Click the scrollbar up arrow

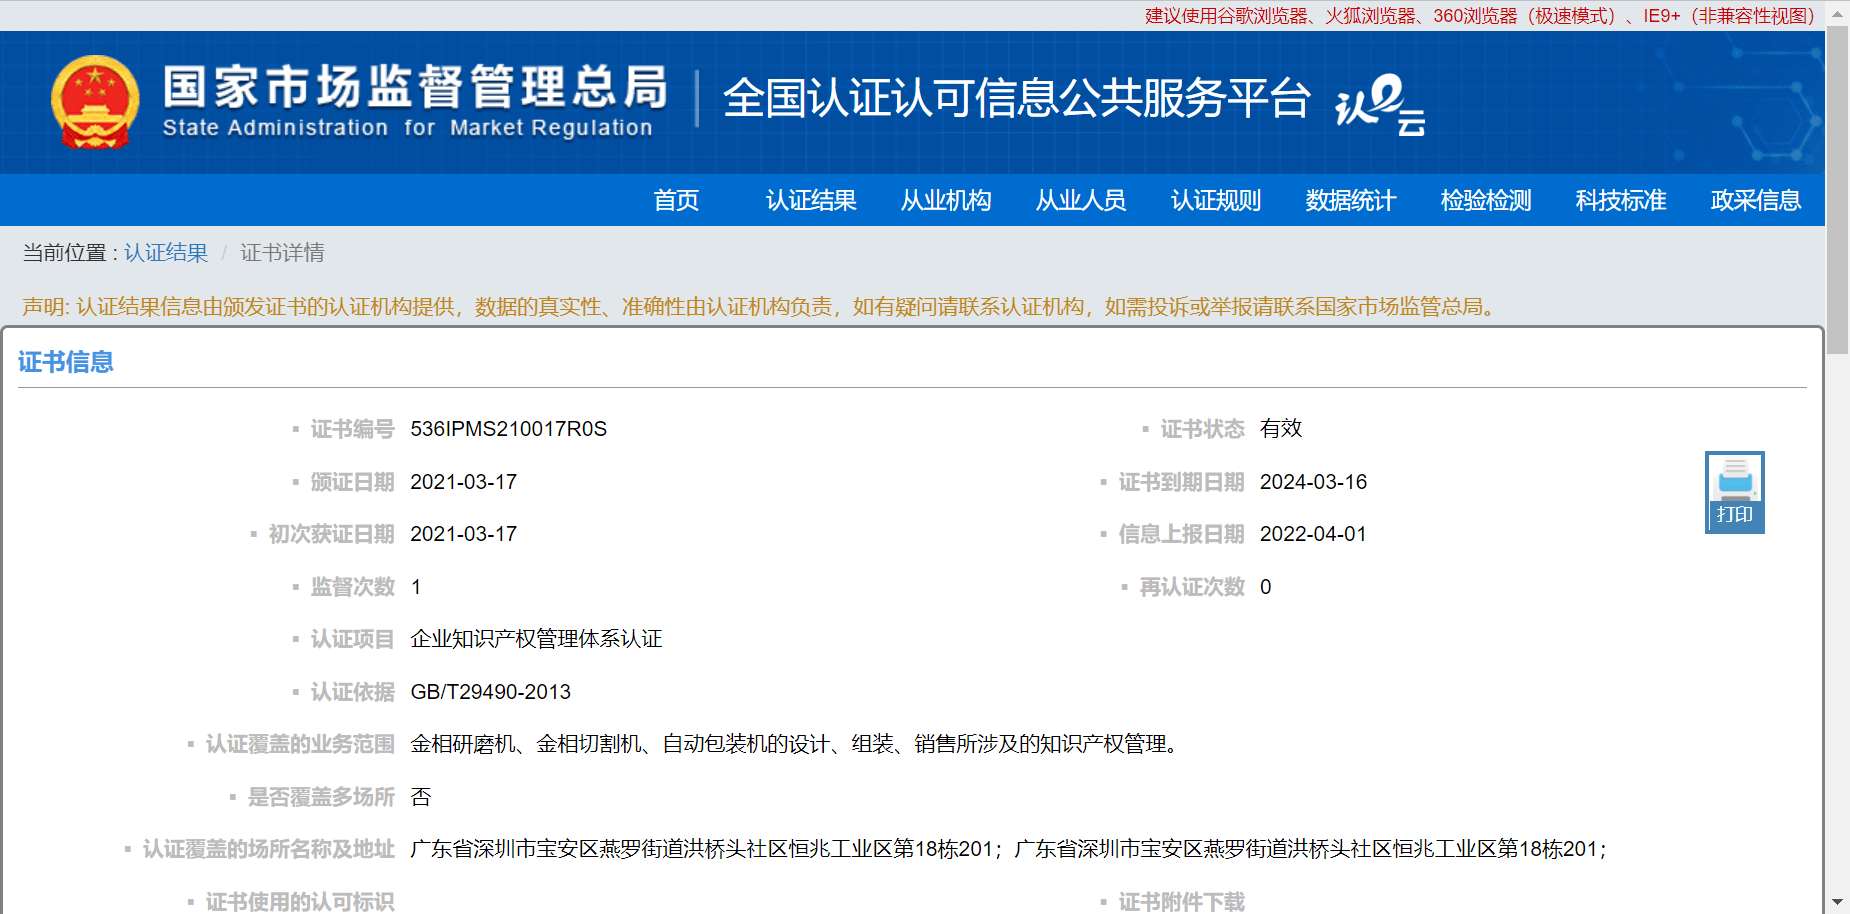pyautogui.click(x=1838, y=13)
